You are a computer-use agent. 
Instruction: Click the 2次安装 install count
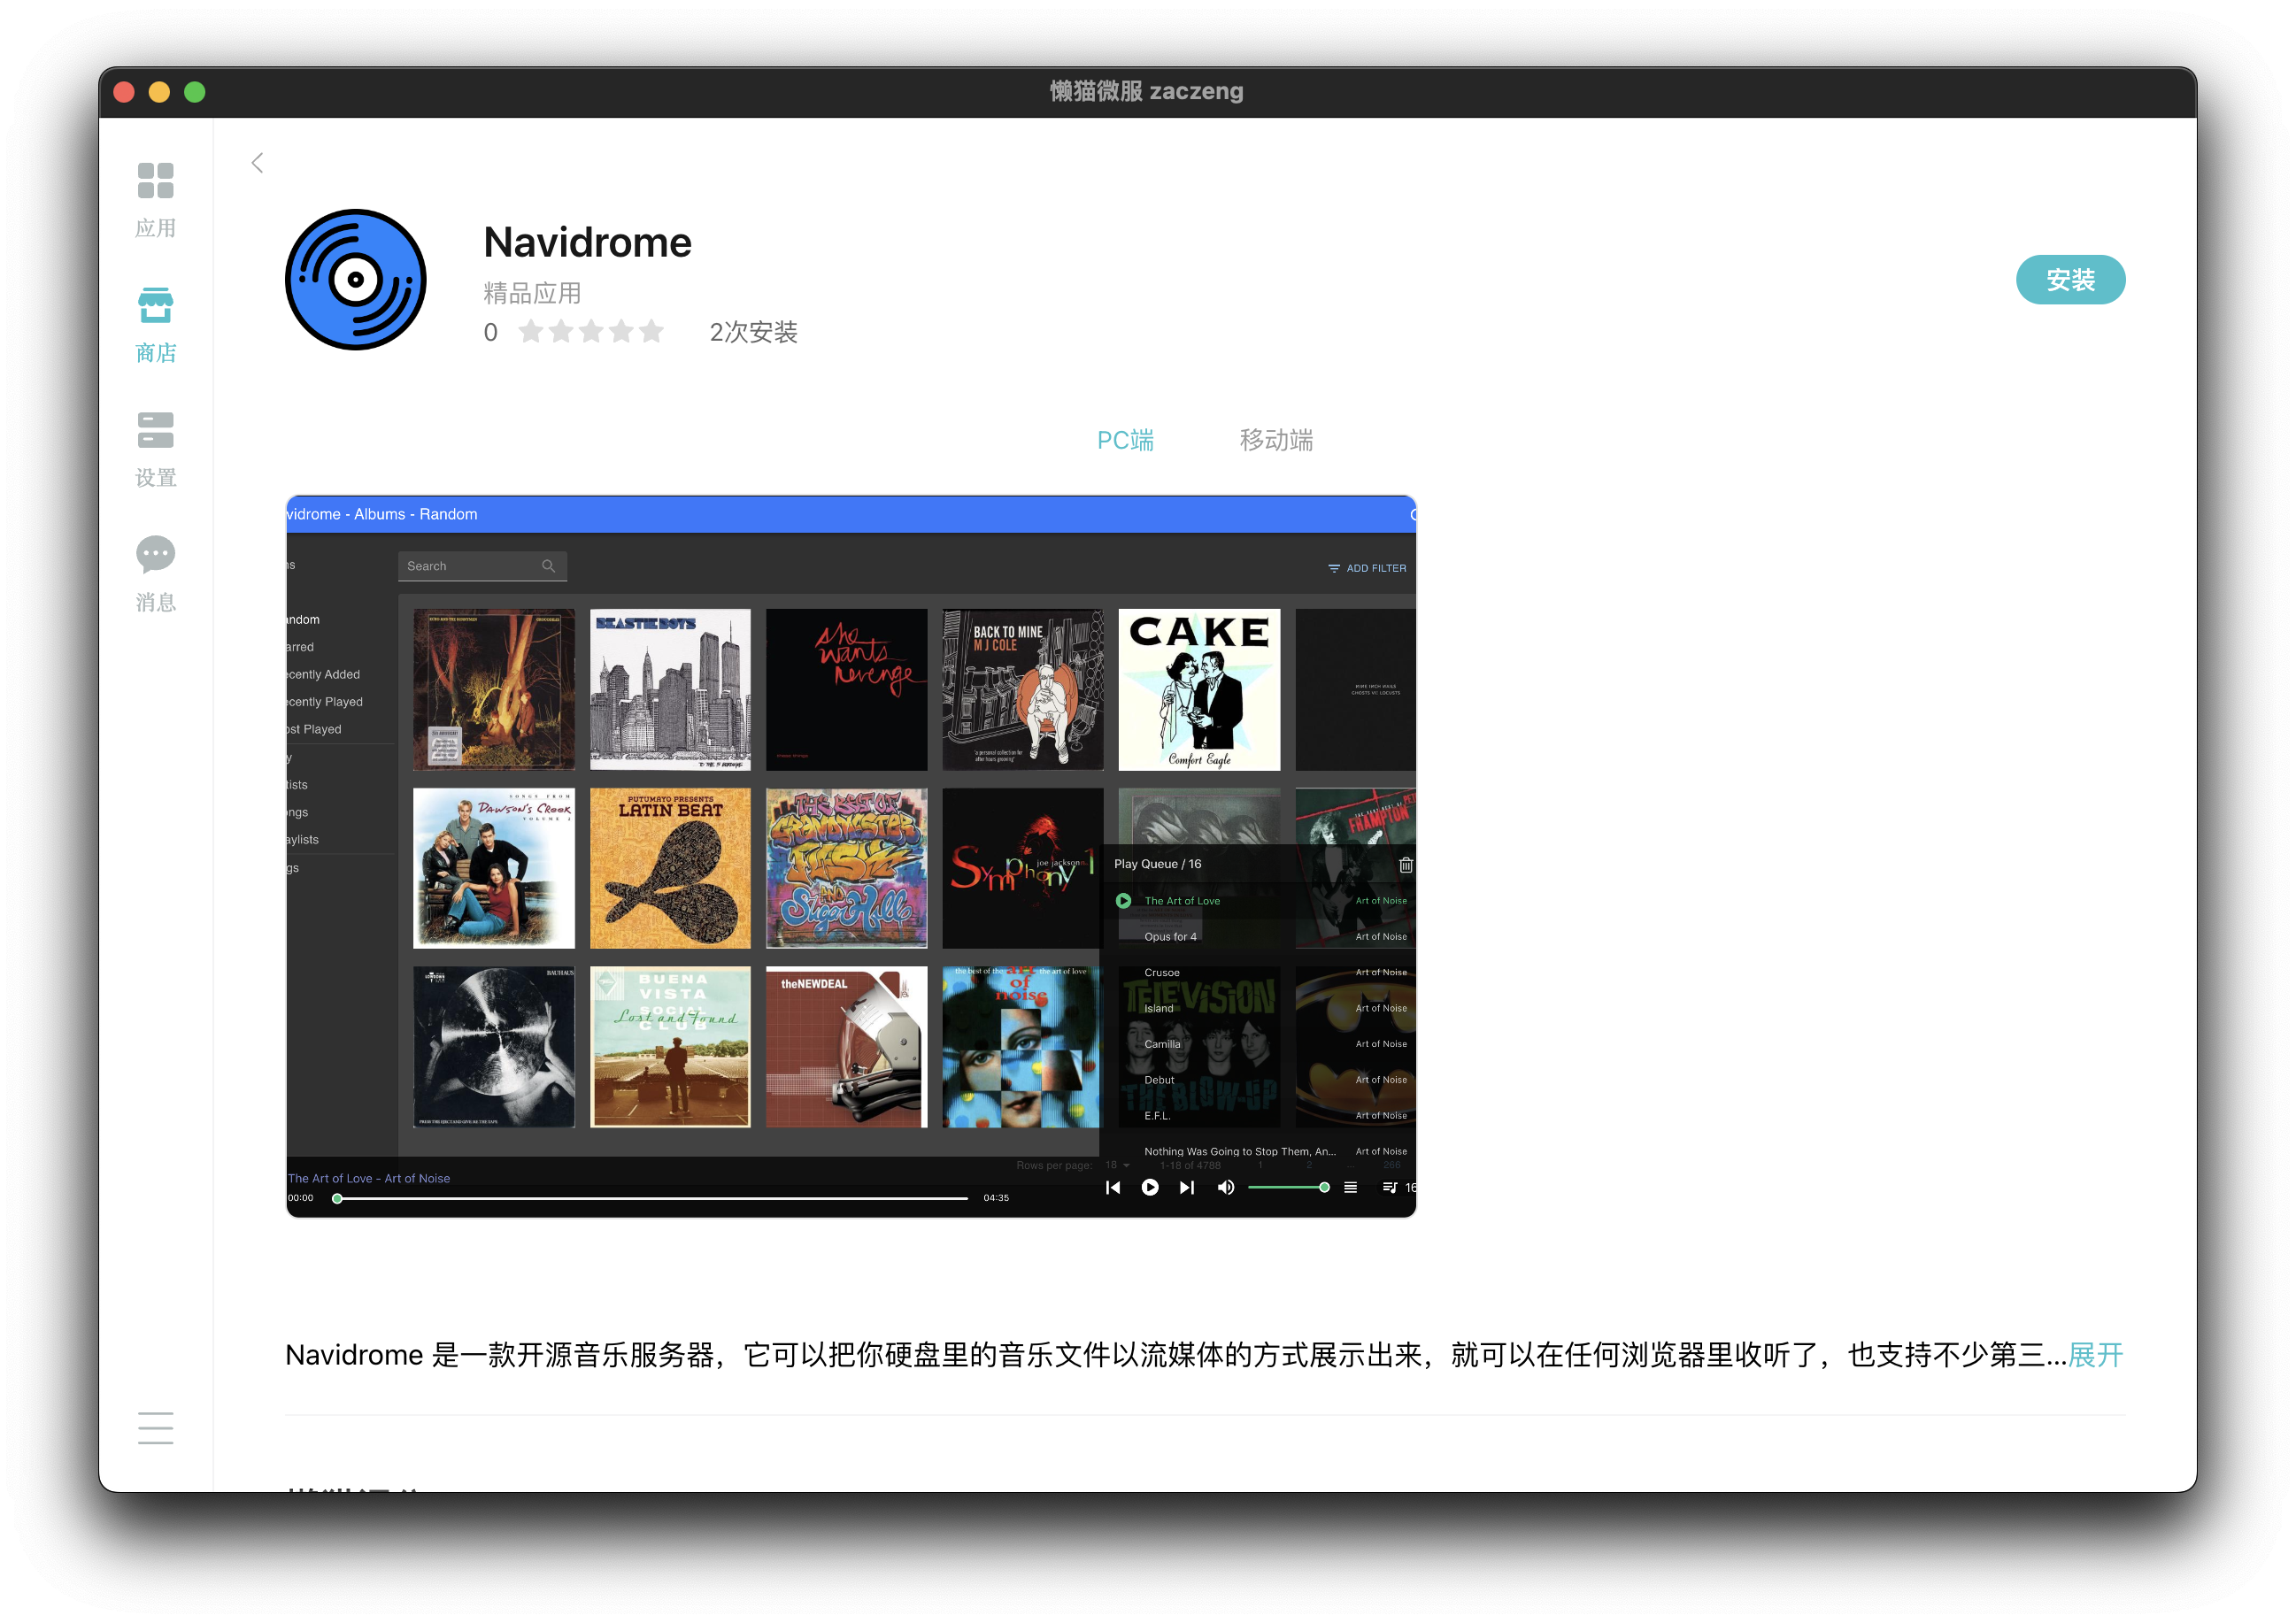[753, 332]
